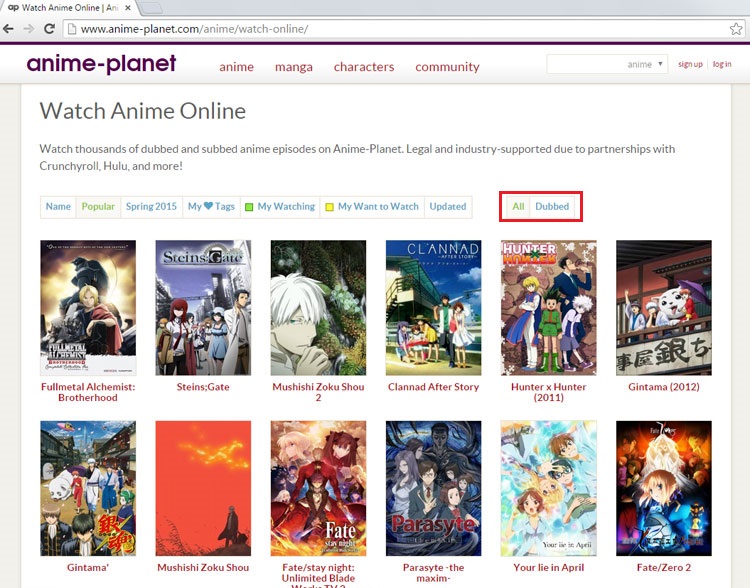Screen dimensions: 750x588
Task: Click the log in link
Action: pos(722,64)
